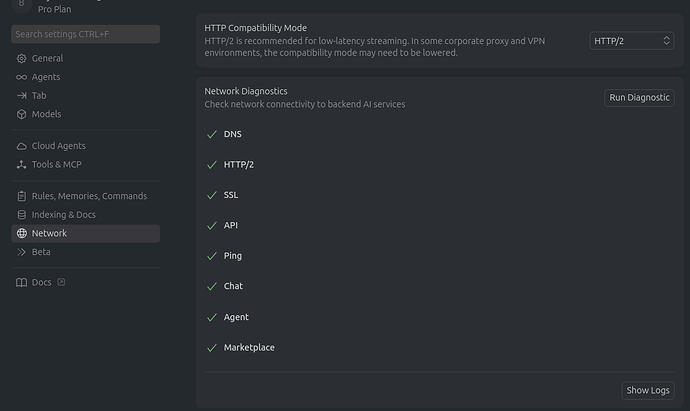
Task: Click the Indexing & Docs database icon
Action: pyautogui.click(x=22, y=215)
